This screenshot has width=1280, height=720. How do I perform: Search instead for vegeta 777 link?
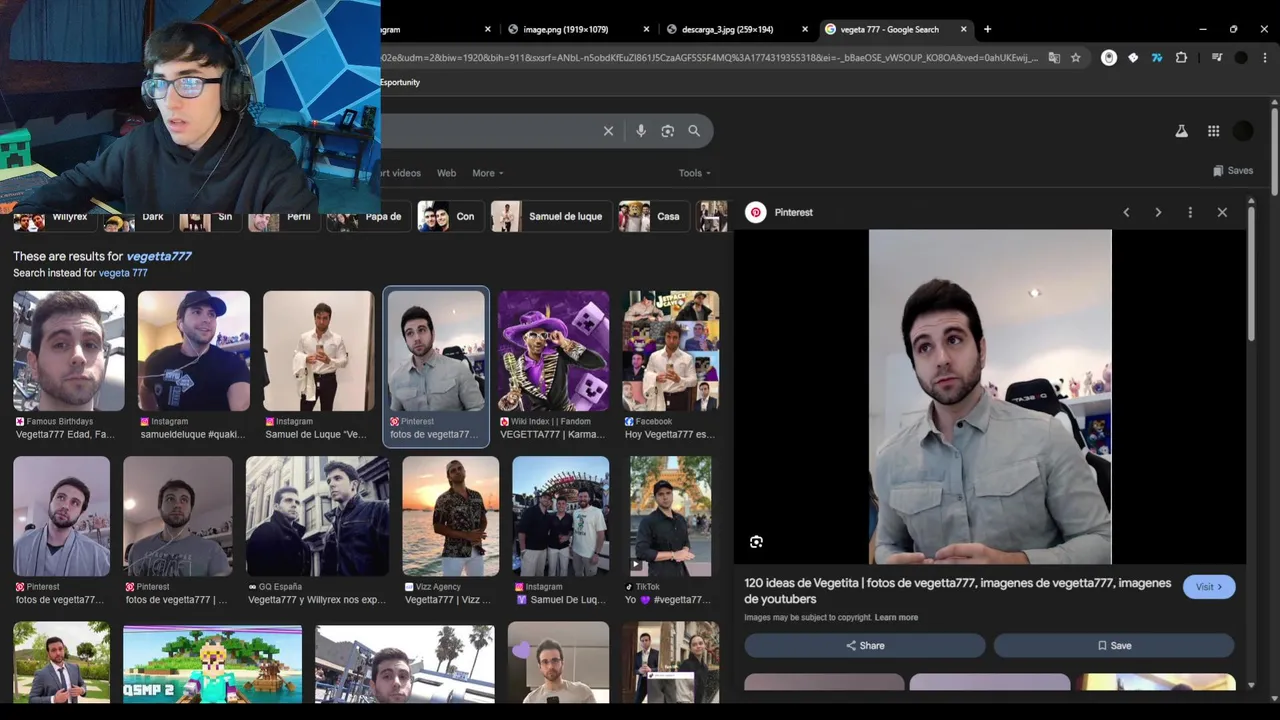[123, 273]
